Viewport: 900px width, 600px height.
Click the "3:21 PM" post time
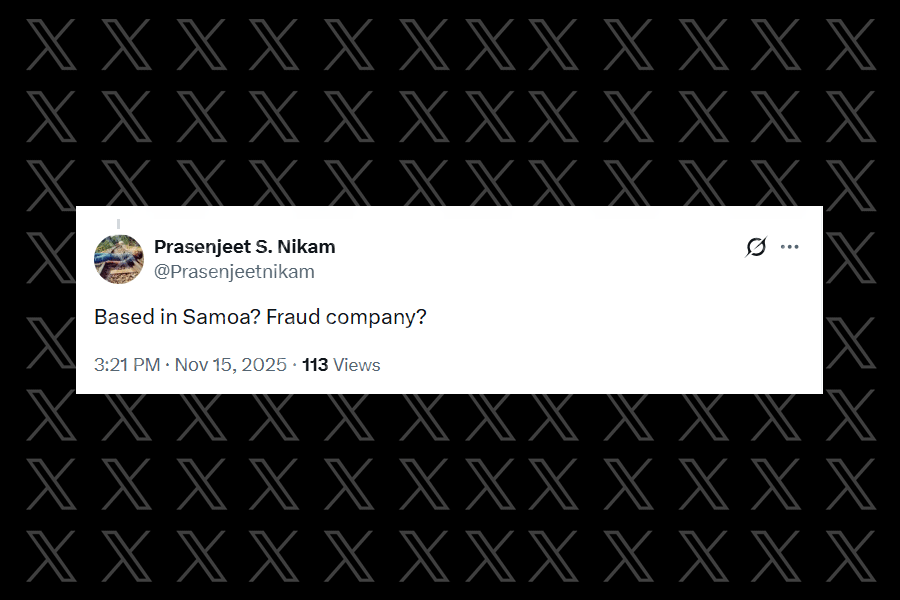(x=127, y=365)
